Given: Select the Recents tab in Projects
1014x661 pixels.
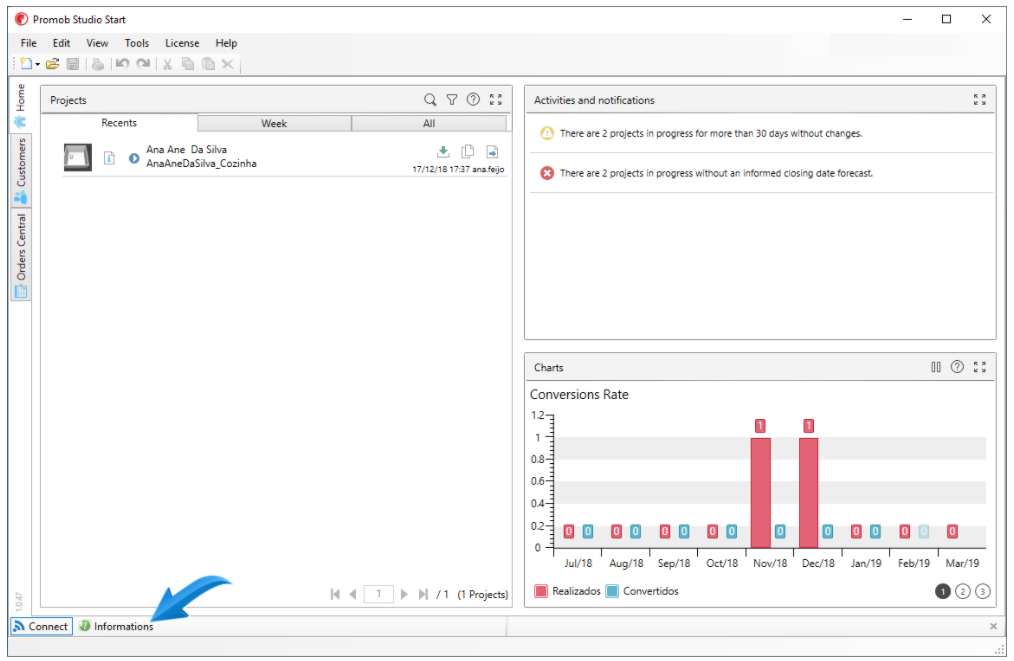Looking at the screenshot, I should pyautogui.click(x=119, y=123).
